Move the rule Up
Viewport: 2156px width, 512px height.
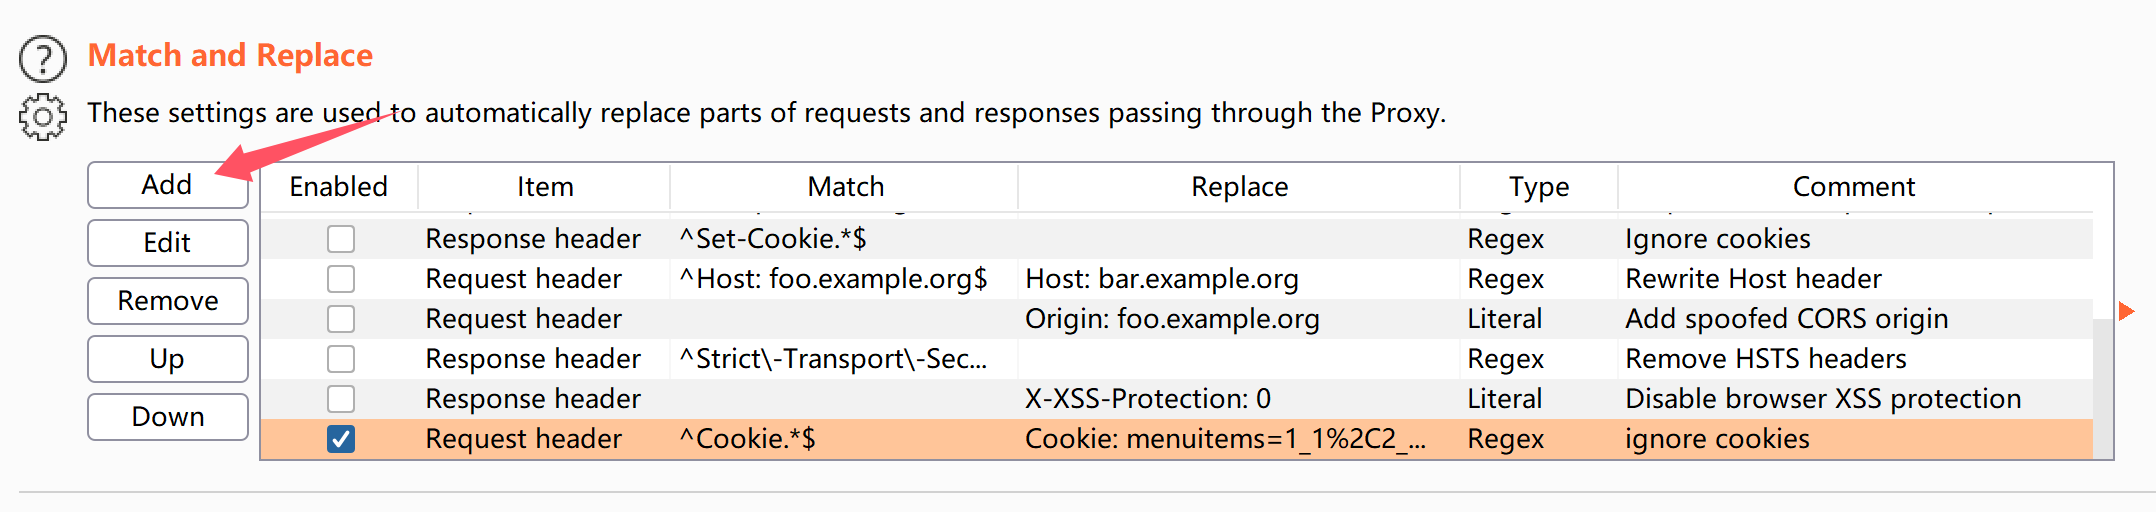[x=168, y=359]
